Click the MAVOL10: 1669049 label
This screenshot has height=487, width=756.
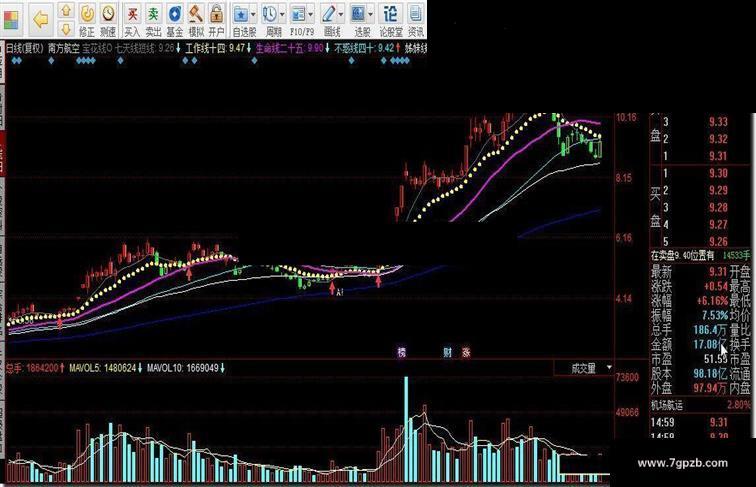[186, 368]
